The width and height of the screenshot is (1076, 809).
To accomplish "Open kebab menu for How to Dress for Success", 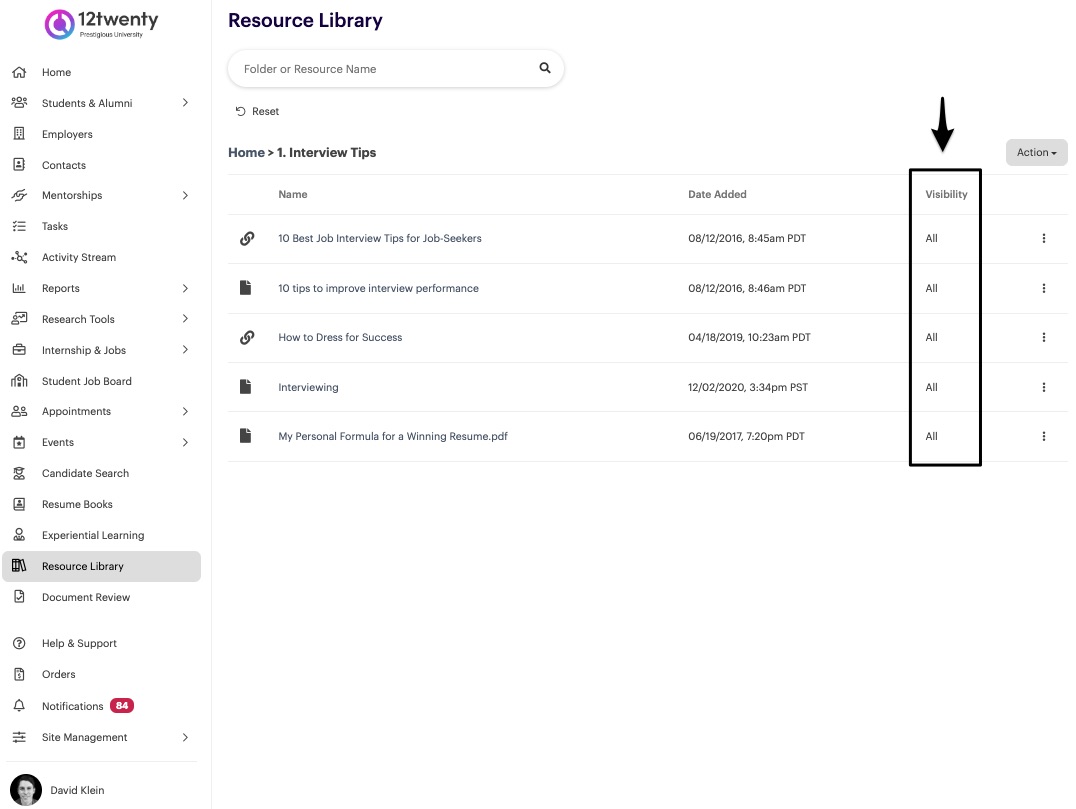I will (x=1043, y=338).
